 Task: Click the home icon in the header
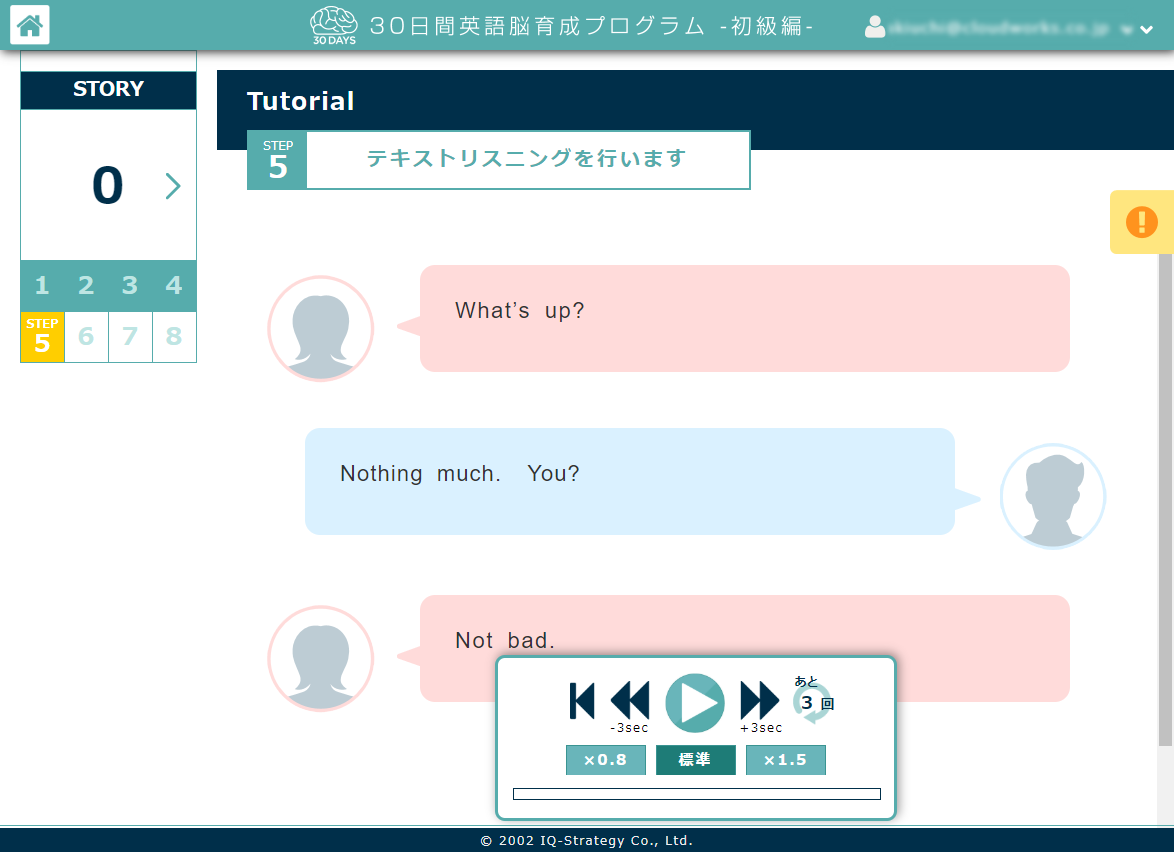click(29, 25)
